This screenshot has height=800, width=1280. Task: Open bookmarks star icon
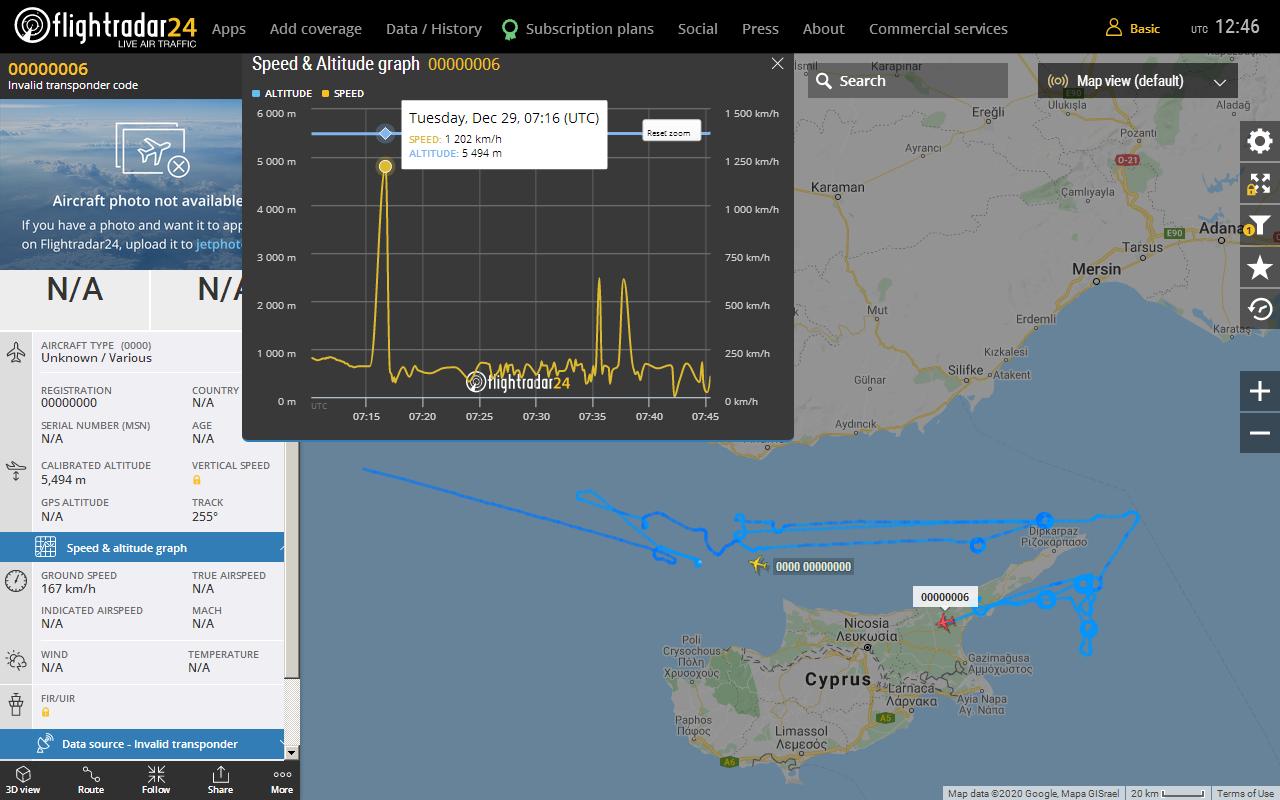pos(1260,267)
